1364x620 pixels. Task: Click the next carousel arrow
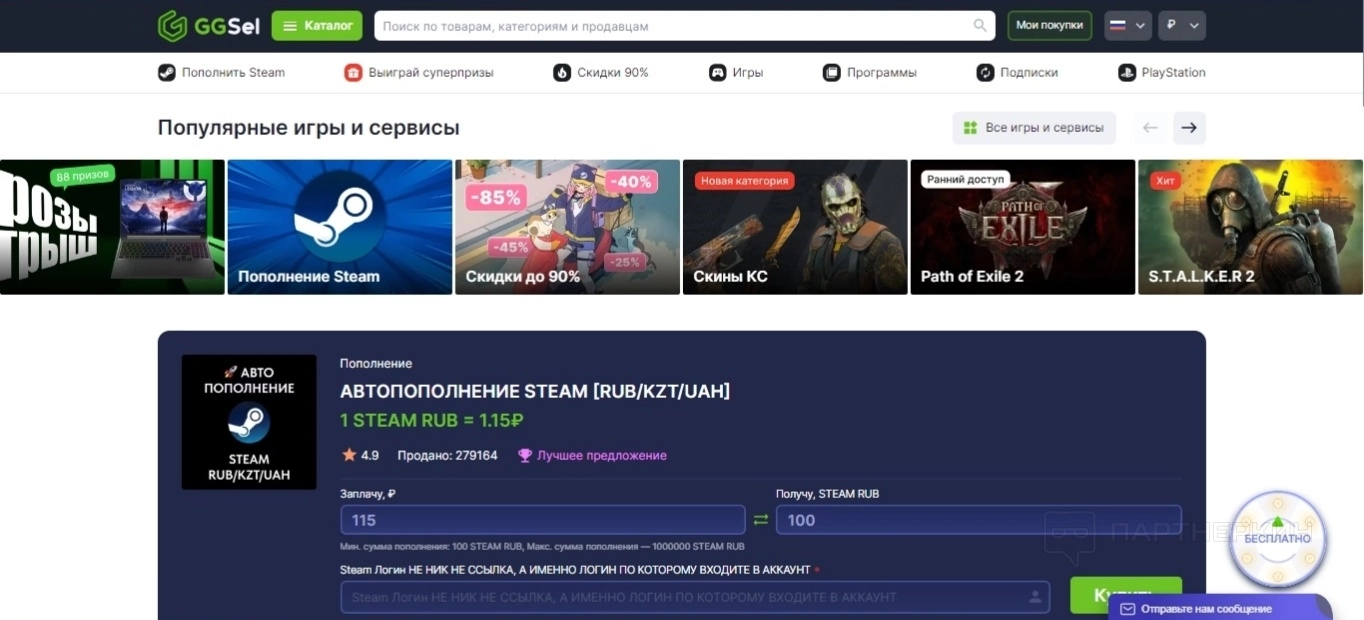(x=1189, y=128)
